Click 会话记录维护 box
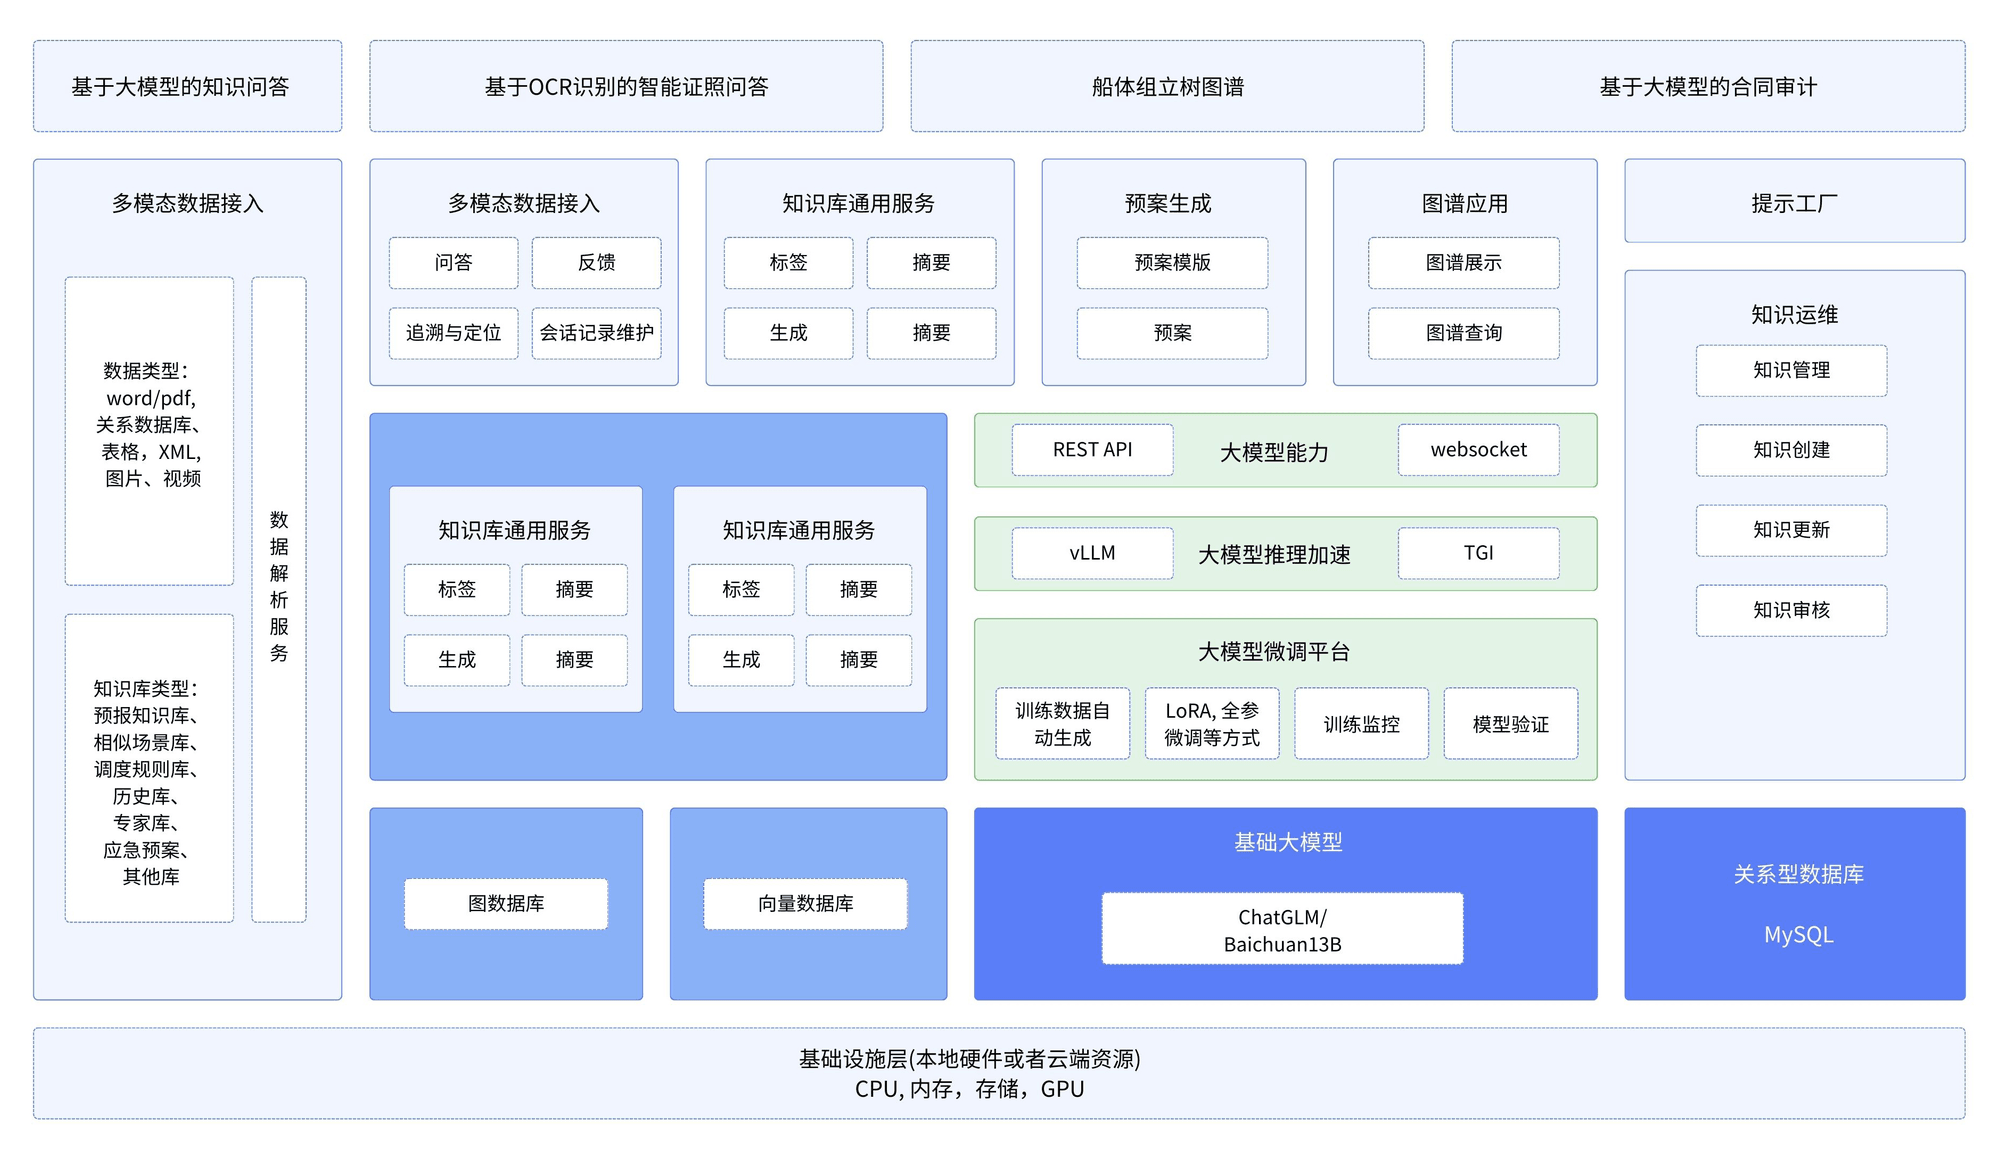The image size is (1999, 1150). (x=596, y=333)
